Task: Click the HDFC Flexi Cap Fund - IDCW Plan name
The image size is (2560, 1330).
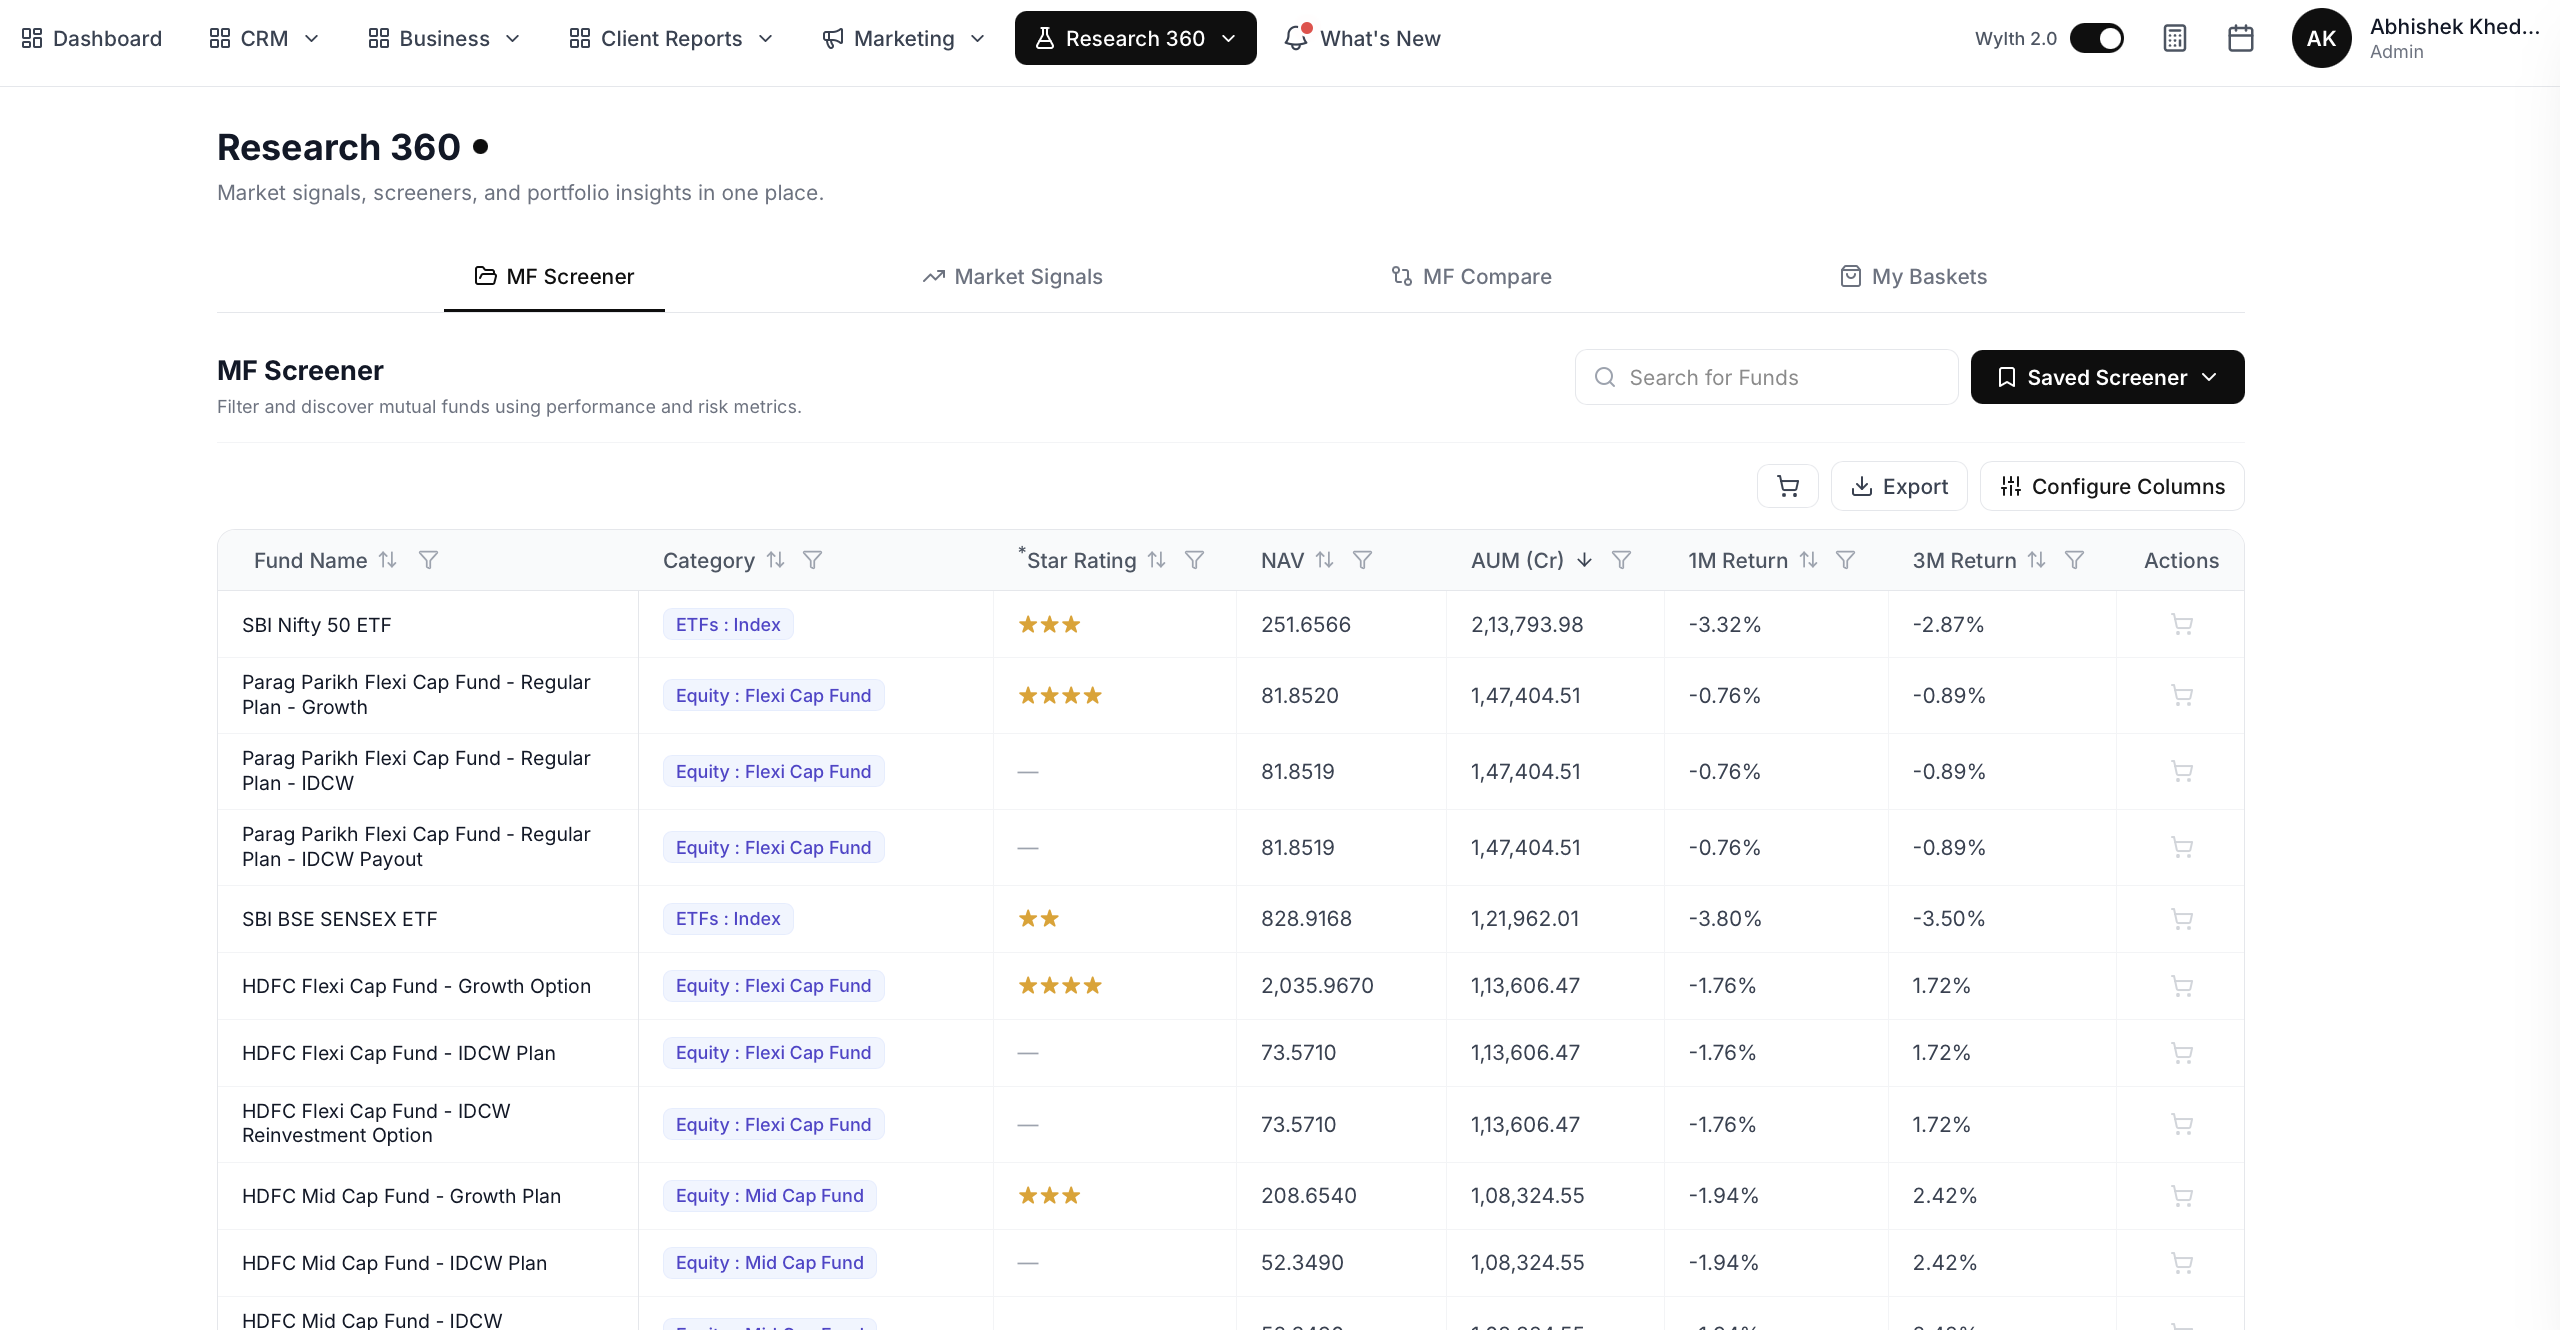Action: (x=399, y=1053)
